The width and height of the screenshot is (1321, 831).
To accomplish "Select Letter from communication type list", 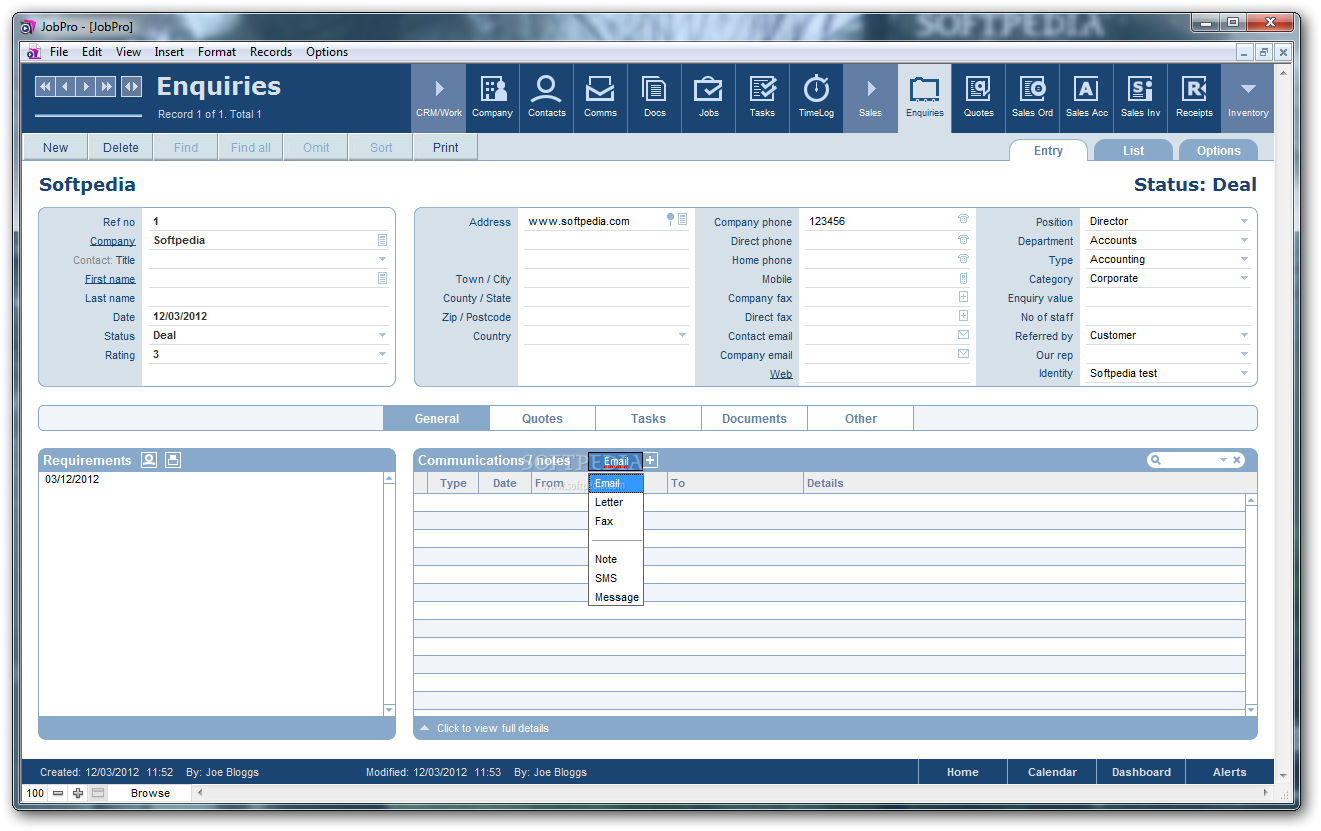I will coord(616,502).
